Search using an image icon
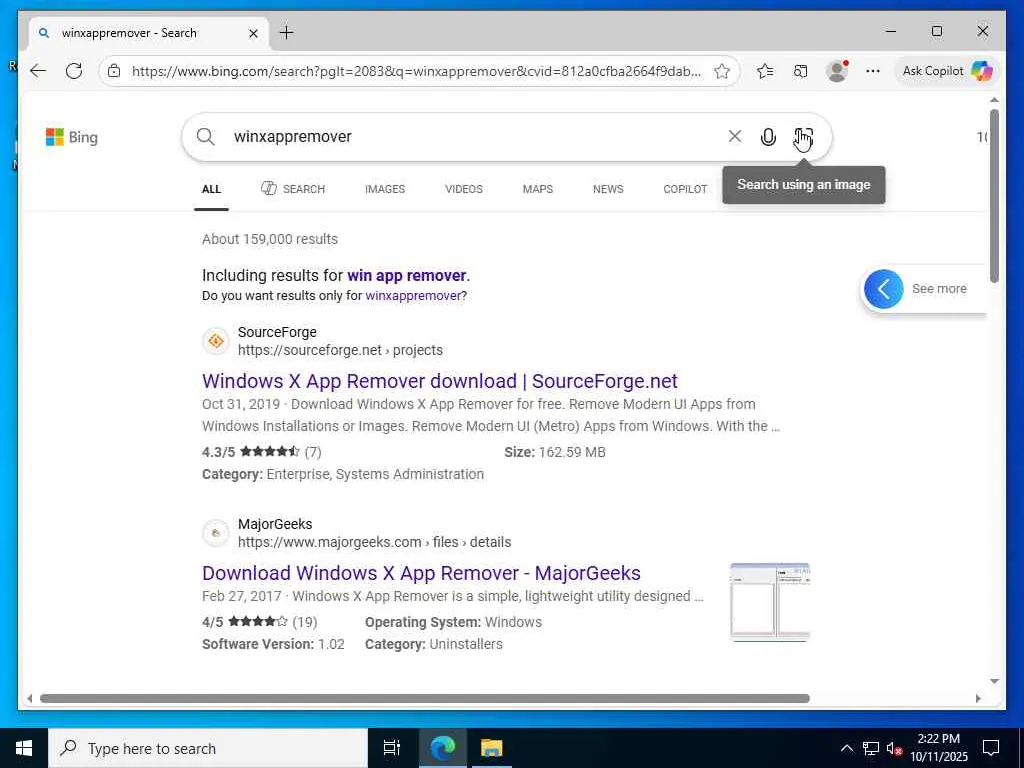1024x768 pixels. tap(803, 136)
